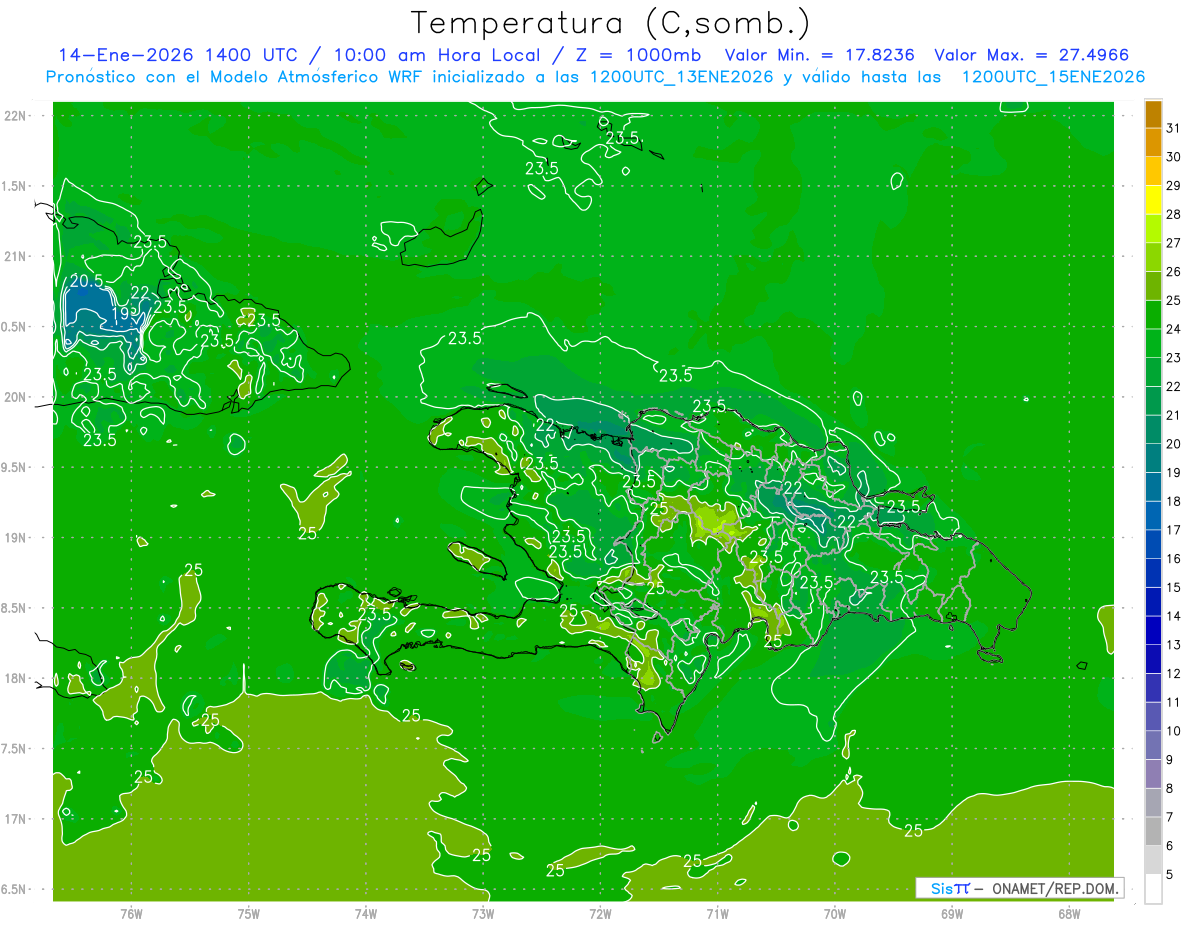1200x927 pixels.
Task: Pick the lime swatch between 27 and 28
Action: pyautogui.click(x=1153, y=229)
